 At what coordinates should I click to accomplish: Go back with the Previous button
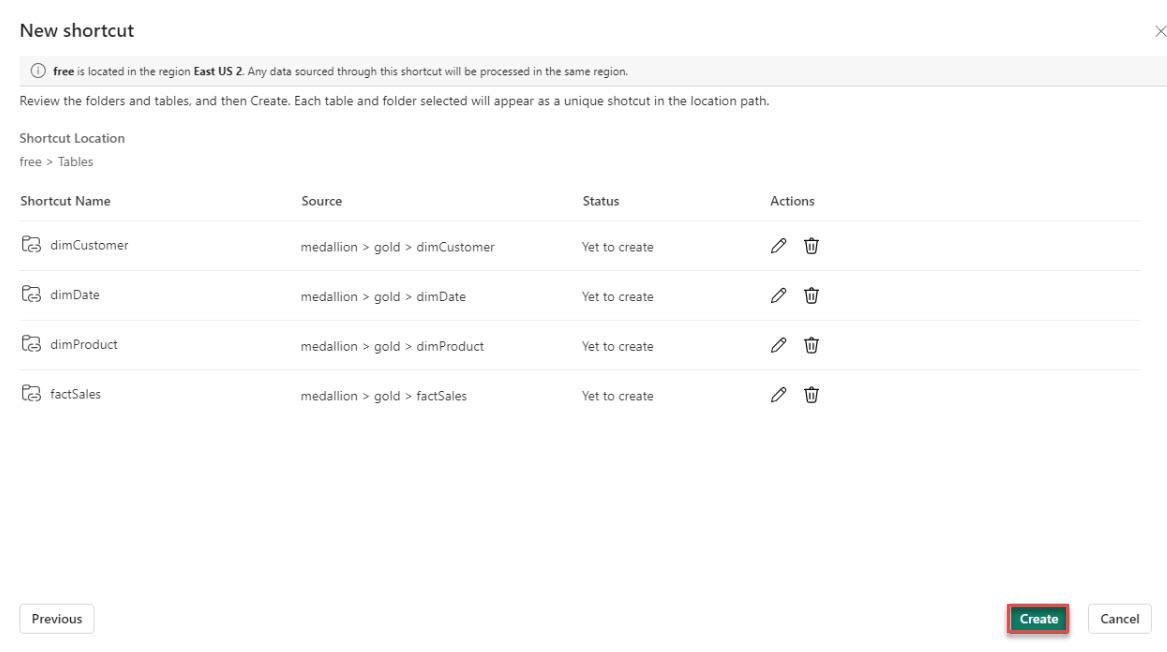57,619
